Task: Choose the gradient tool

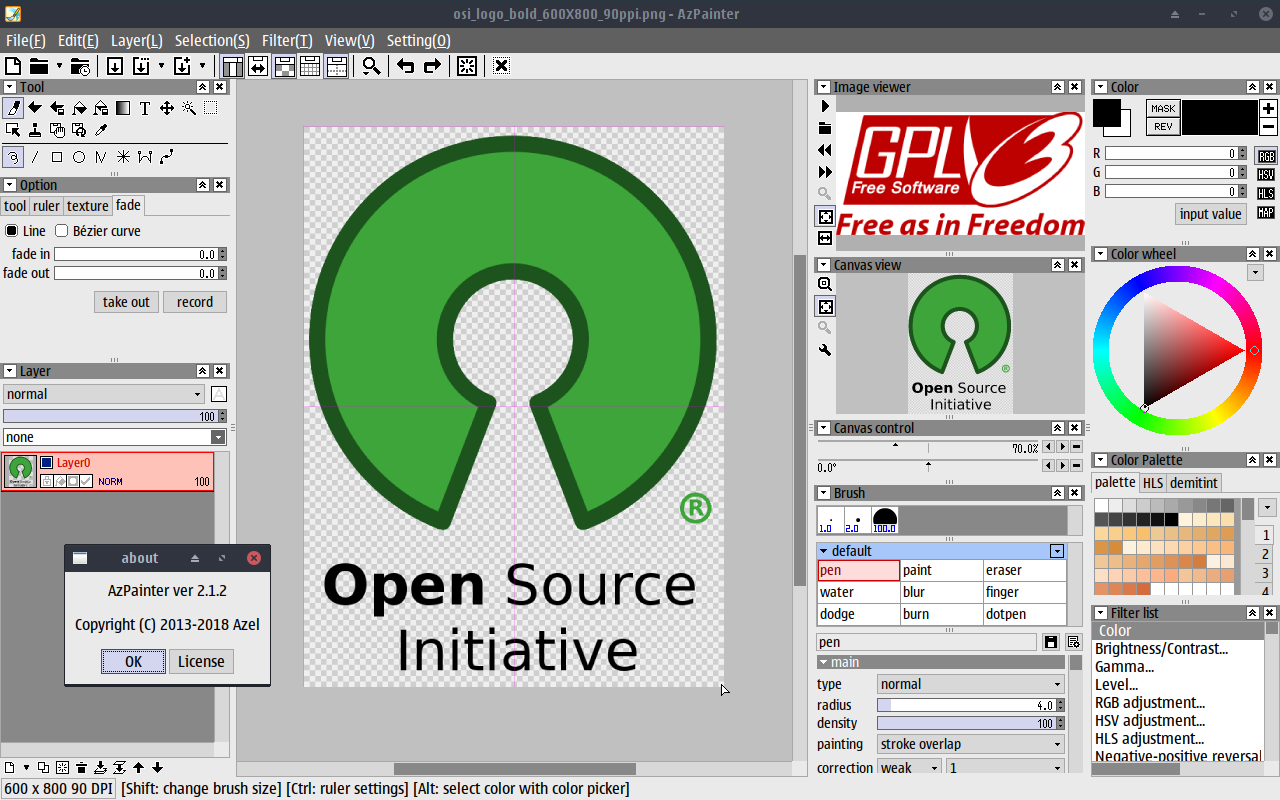Action: (123, 108)
